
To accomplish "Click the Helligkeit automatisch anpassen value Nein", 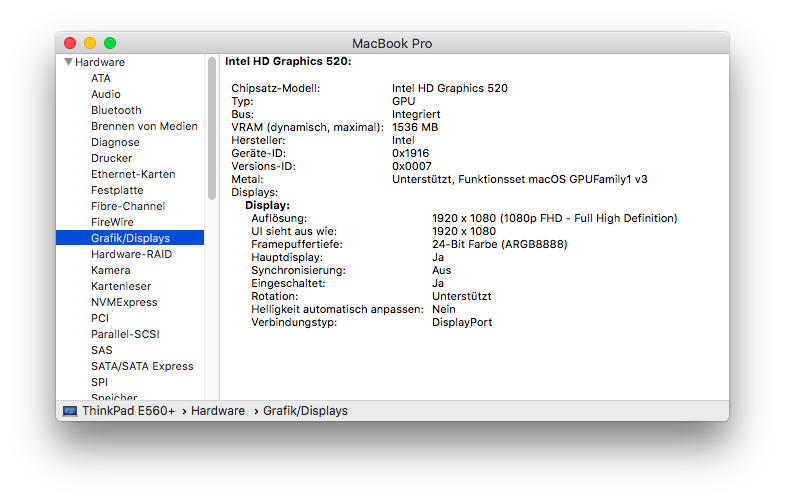I will [444, 310].
